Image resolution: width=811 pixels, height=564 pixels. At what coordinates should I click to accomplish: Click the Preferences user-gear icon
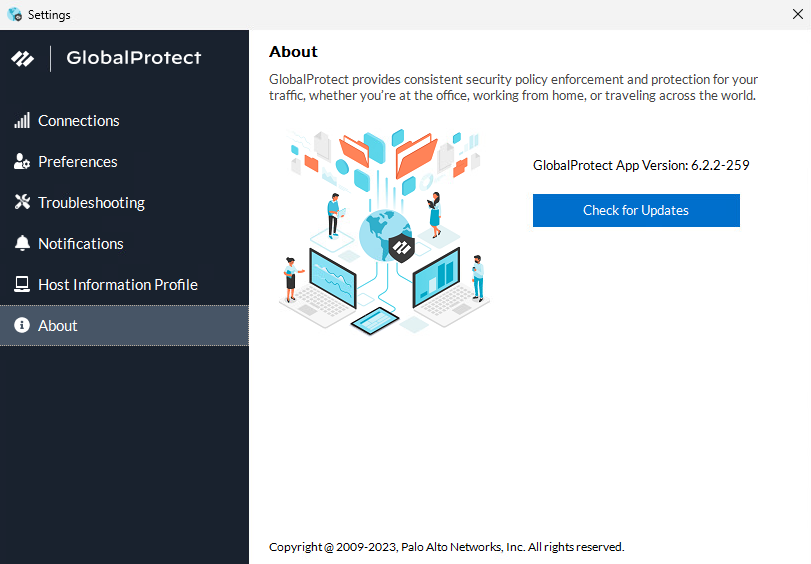[22, 162]
